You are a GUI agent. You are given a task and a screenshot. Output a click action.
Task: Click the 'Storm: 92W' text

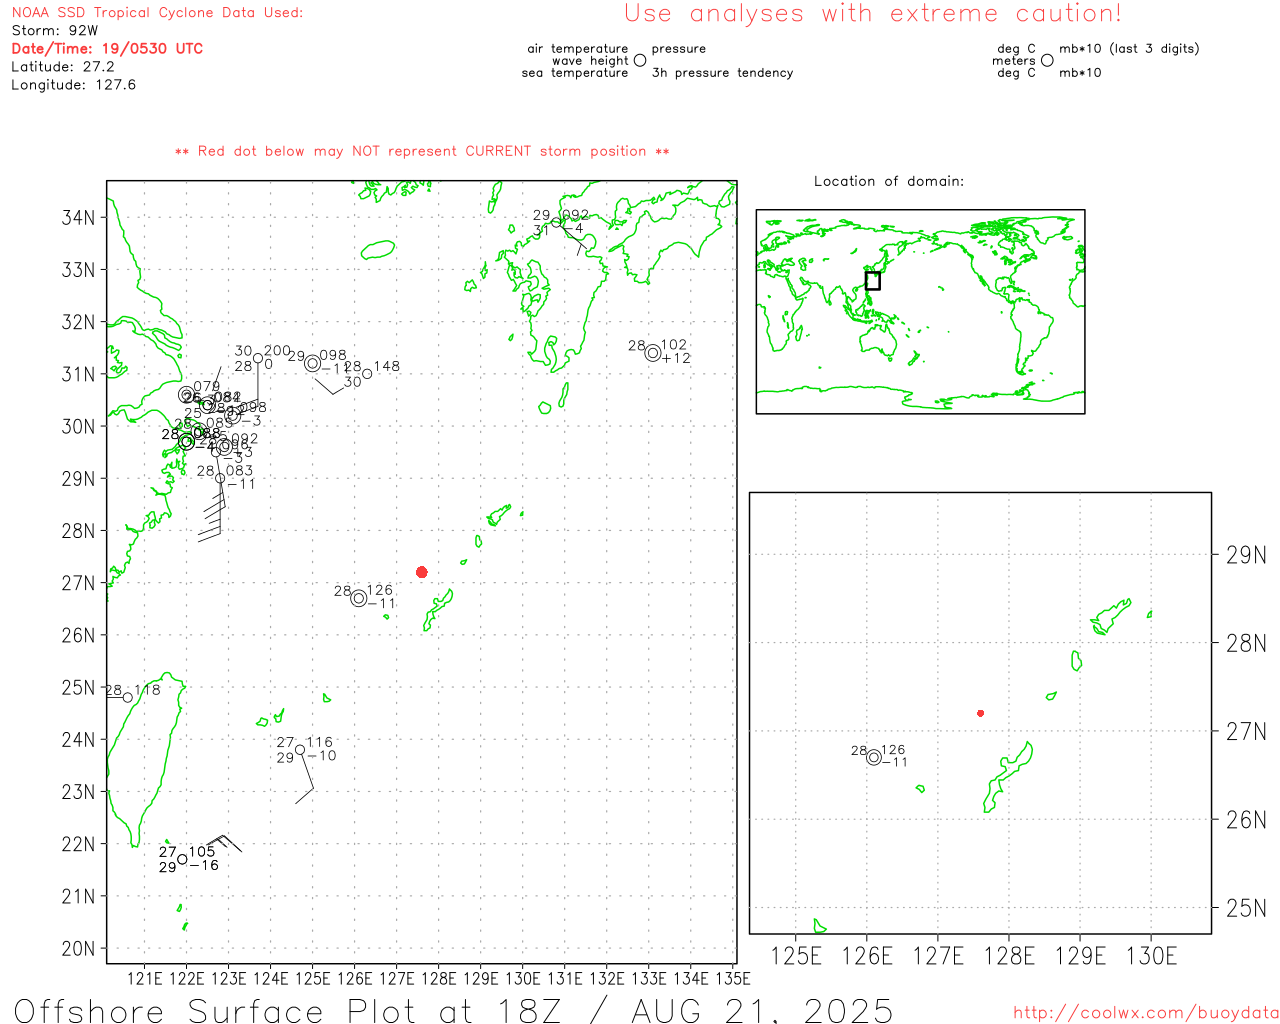tap(55, 31)
